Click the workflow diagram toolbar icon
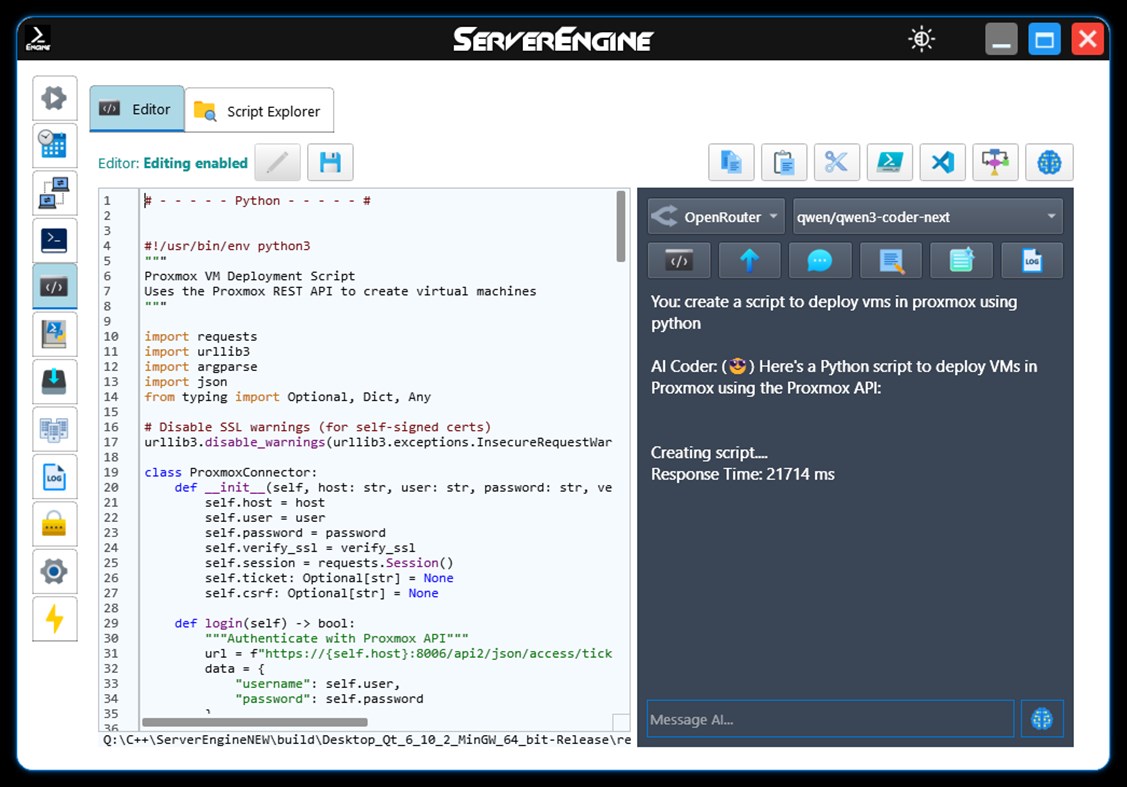 tap(995, 162)
